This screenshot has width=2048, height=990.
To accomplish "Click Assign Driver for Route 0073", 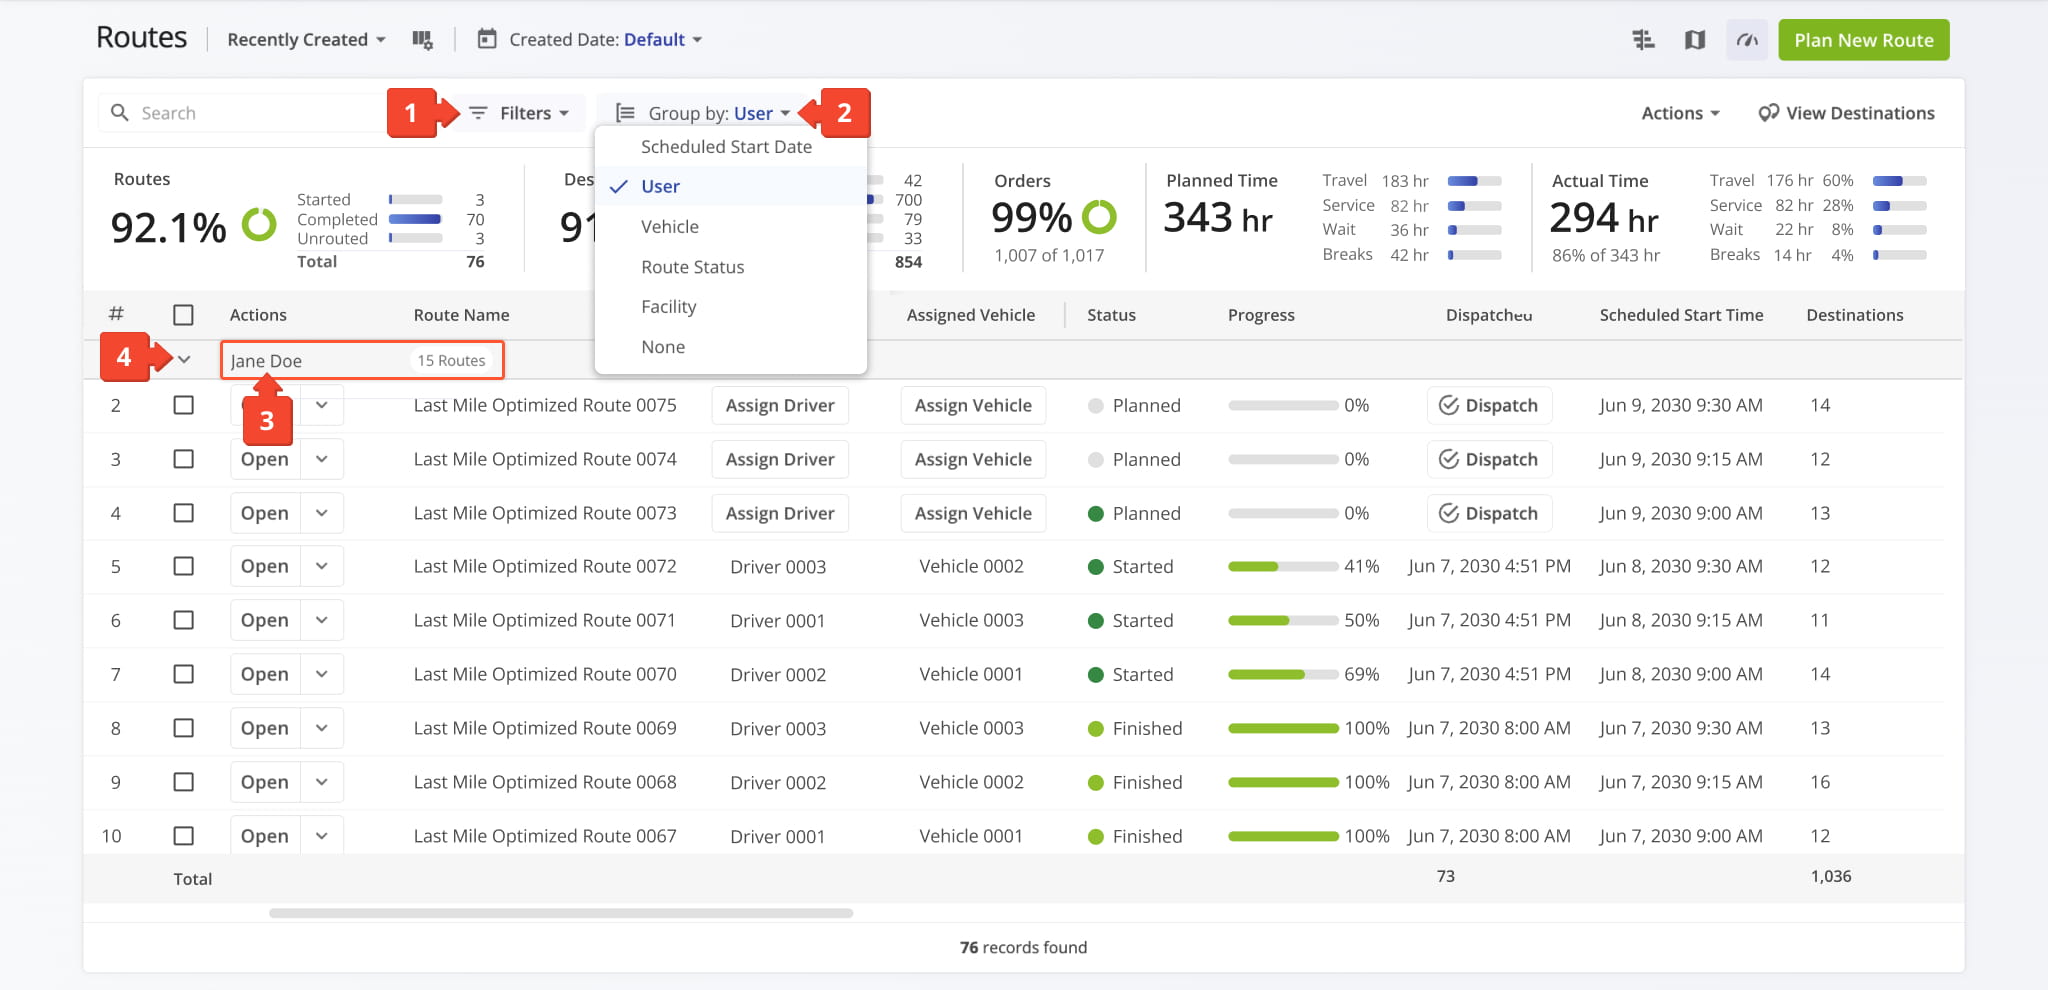I will (x=780, y=513).
